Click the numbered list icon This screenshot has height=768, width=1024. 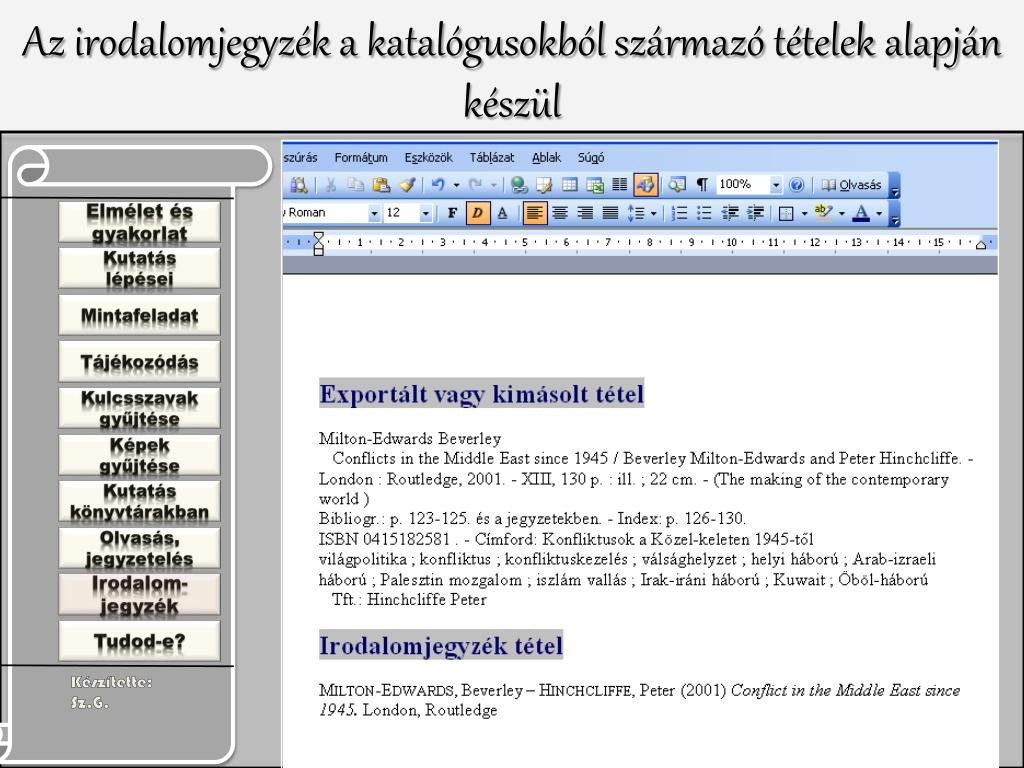tap(679, 213)
